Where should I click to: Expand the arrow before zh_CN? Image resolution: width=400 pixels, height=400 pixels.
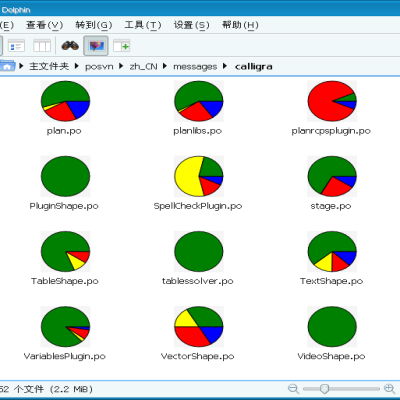coord(121,66)
